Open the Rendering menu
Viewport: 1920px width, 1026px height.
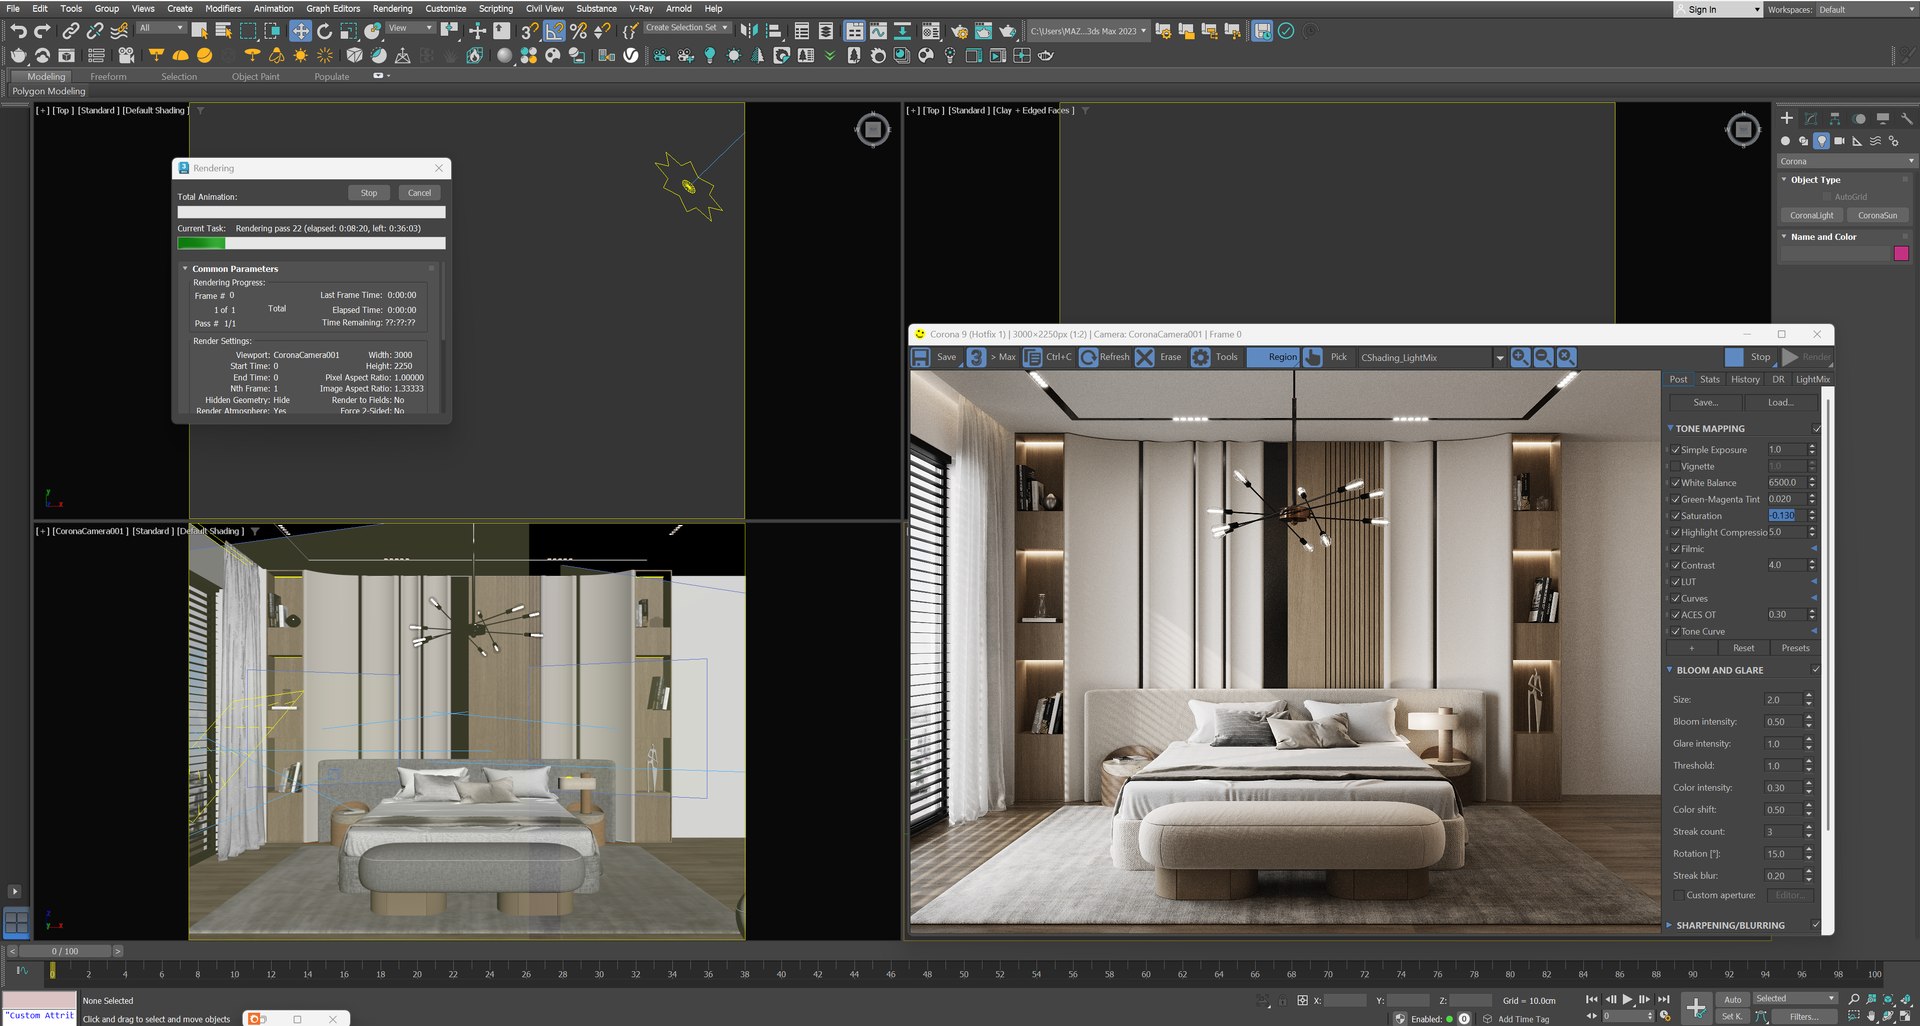[x=392, y=8]
